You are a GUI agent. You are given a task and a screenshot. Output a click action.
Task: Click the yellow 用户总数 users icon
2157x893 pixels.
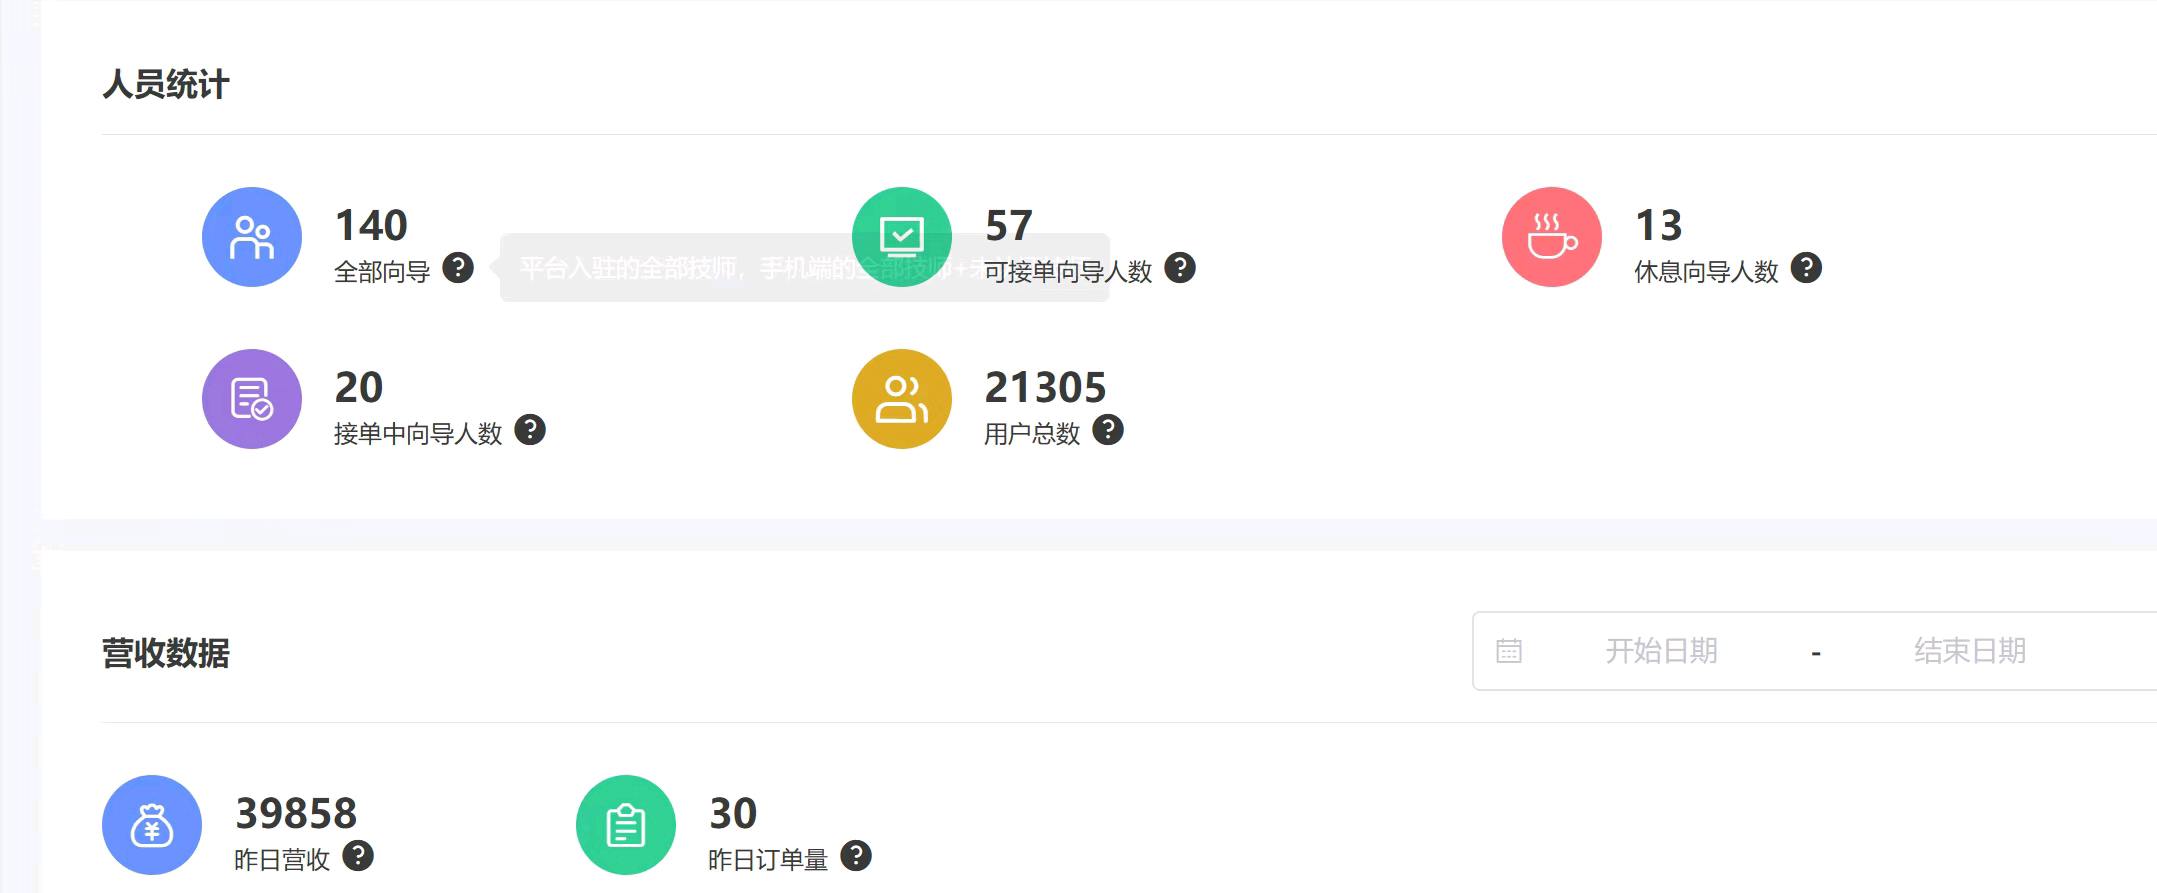pos(902,399)
